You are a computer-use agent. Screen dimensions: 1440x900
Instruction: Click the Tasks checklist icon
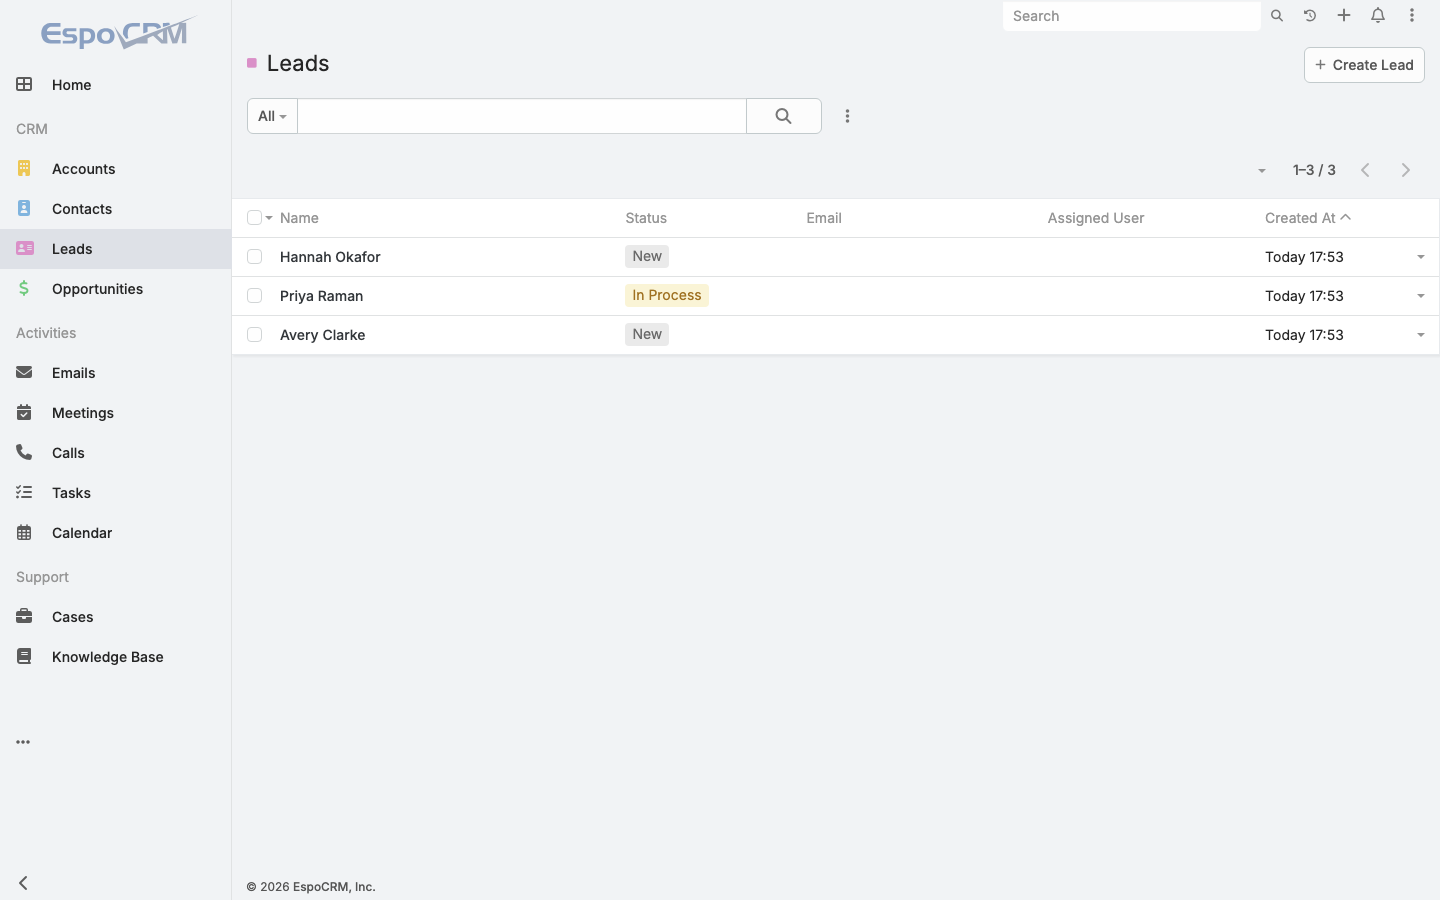24,493
